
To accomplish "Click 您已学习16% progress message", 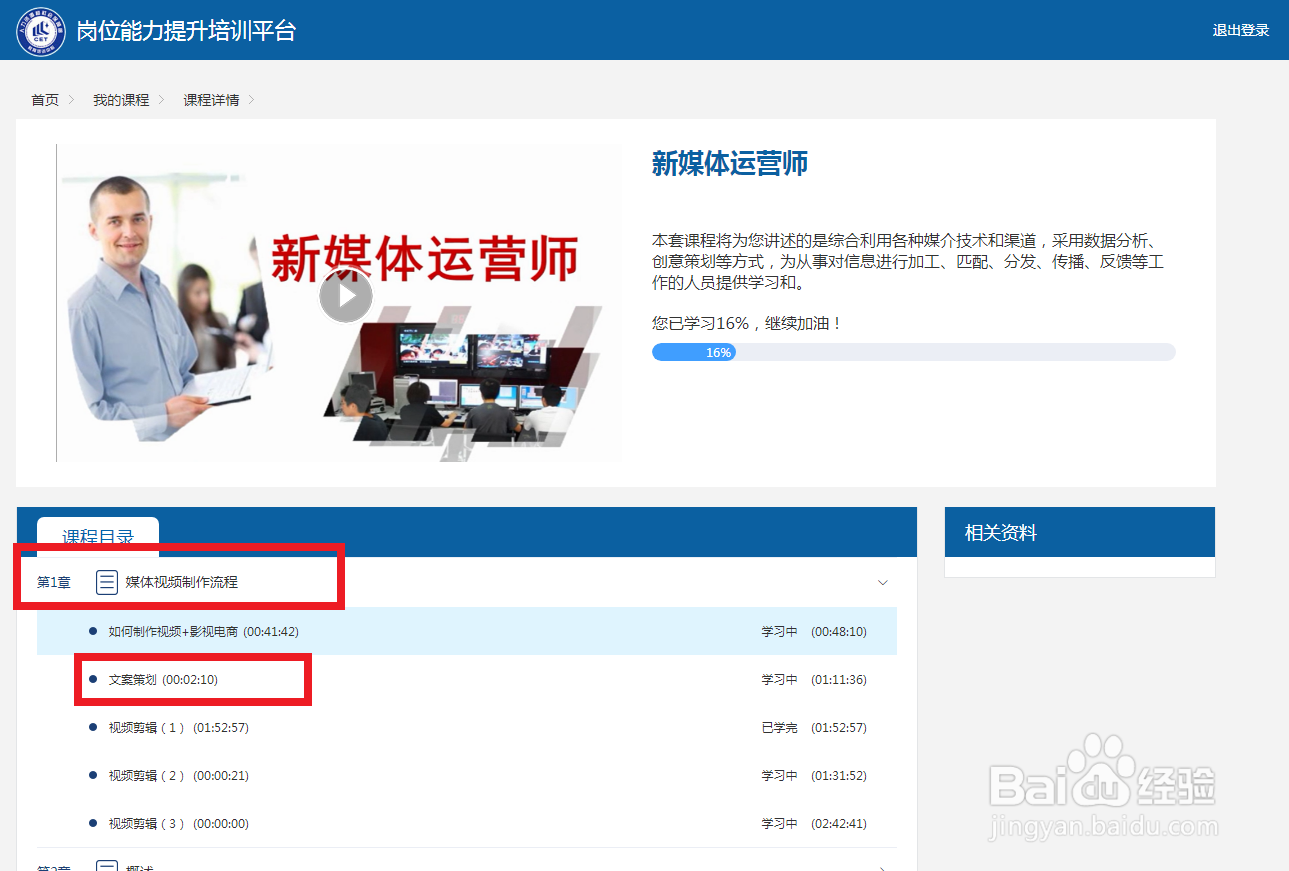I will (x=747, y=324).
